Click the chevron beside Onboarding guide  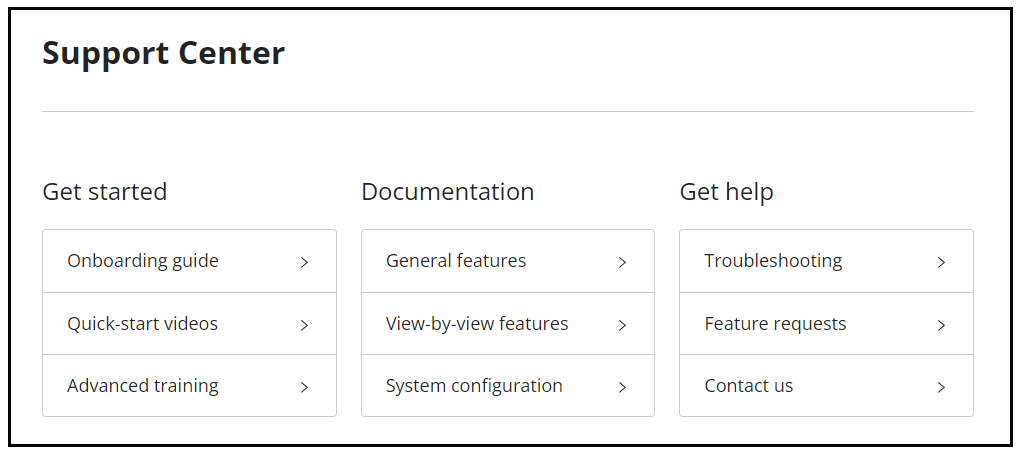(x=304, y=262)
